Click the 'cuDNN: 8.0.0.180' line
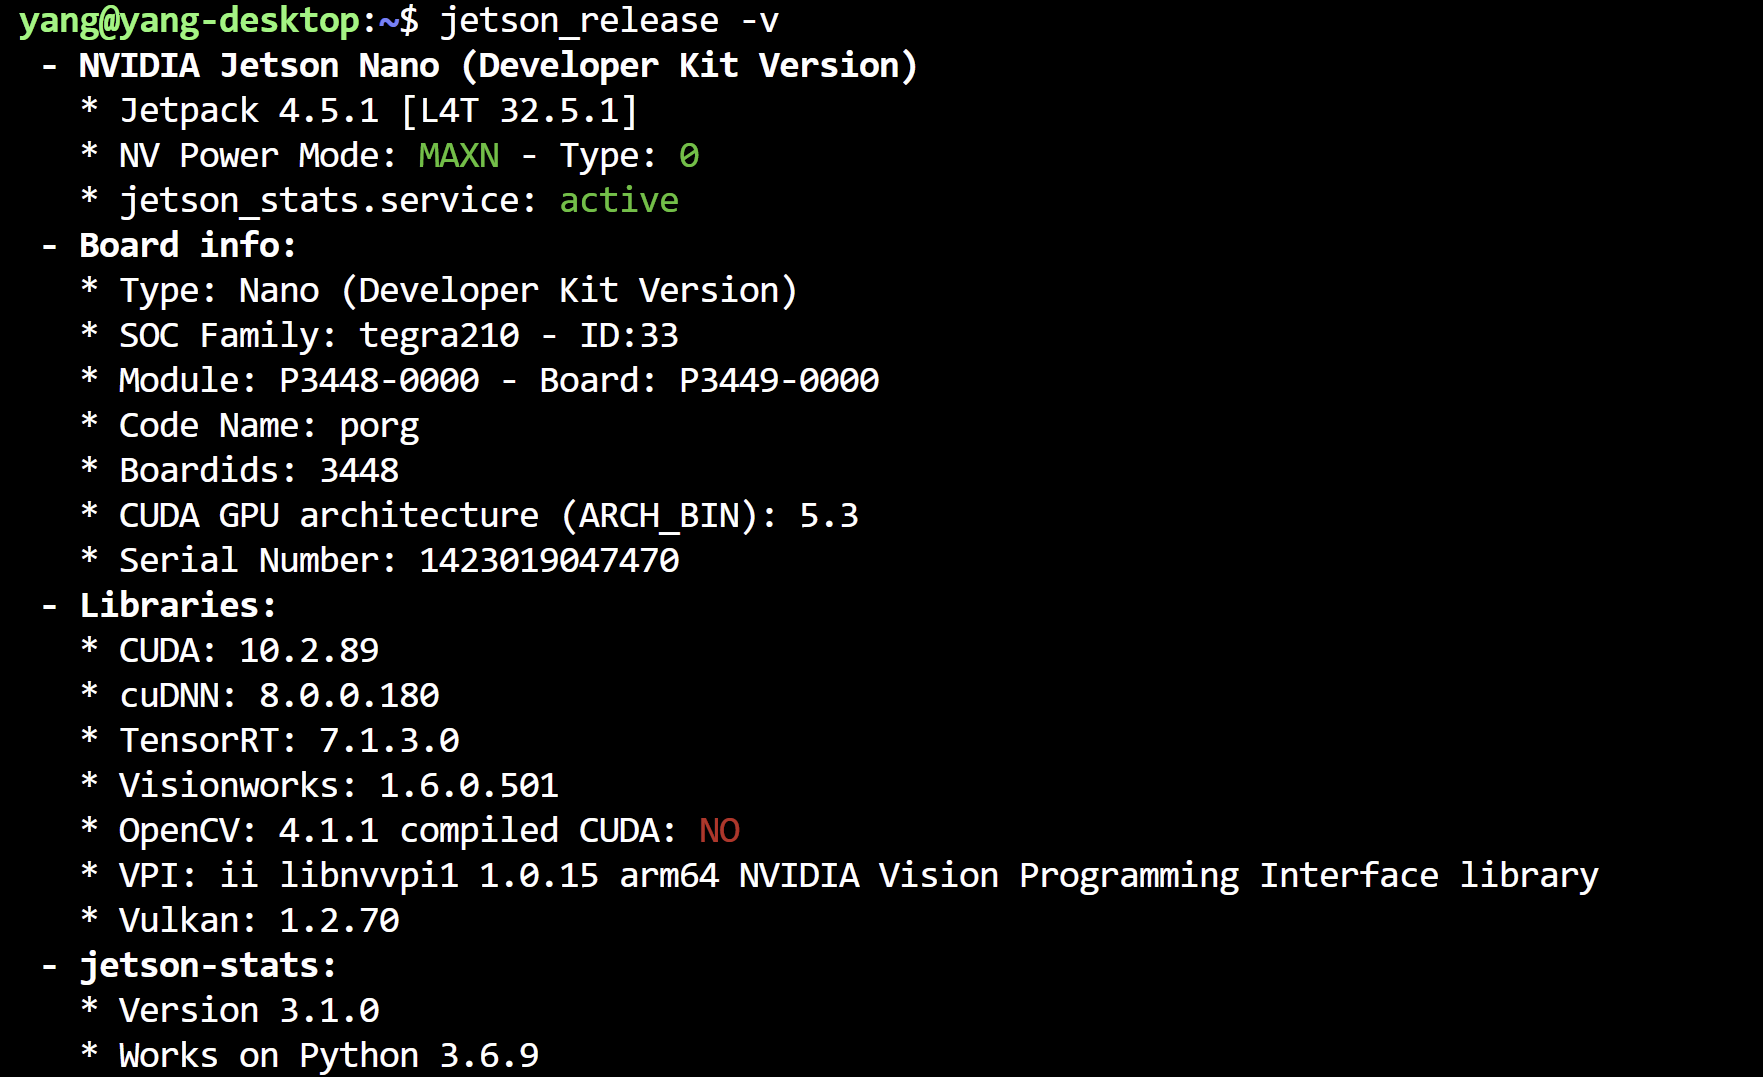This screenshot has height=1077, width=1763. 279,696
